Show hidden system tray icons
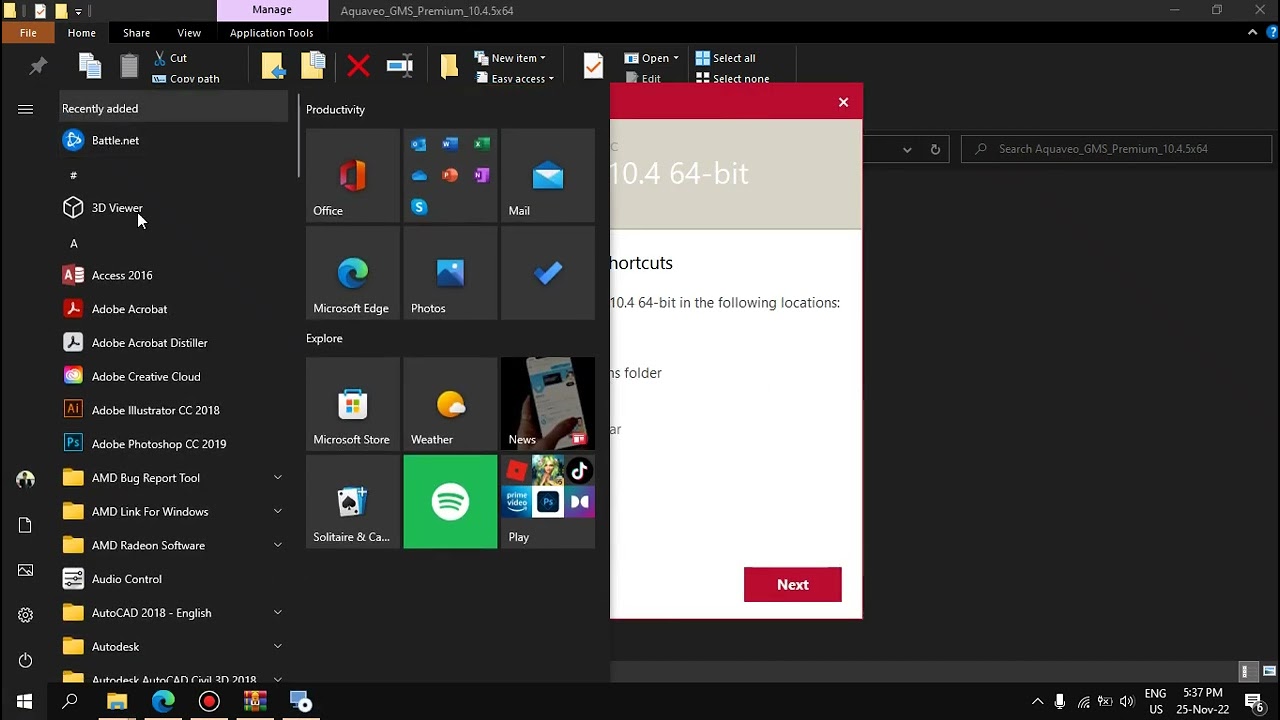 click(x=1037, y=702)
